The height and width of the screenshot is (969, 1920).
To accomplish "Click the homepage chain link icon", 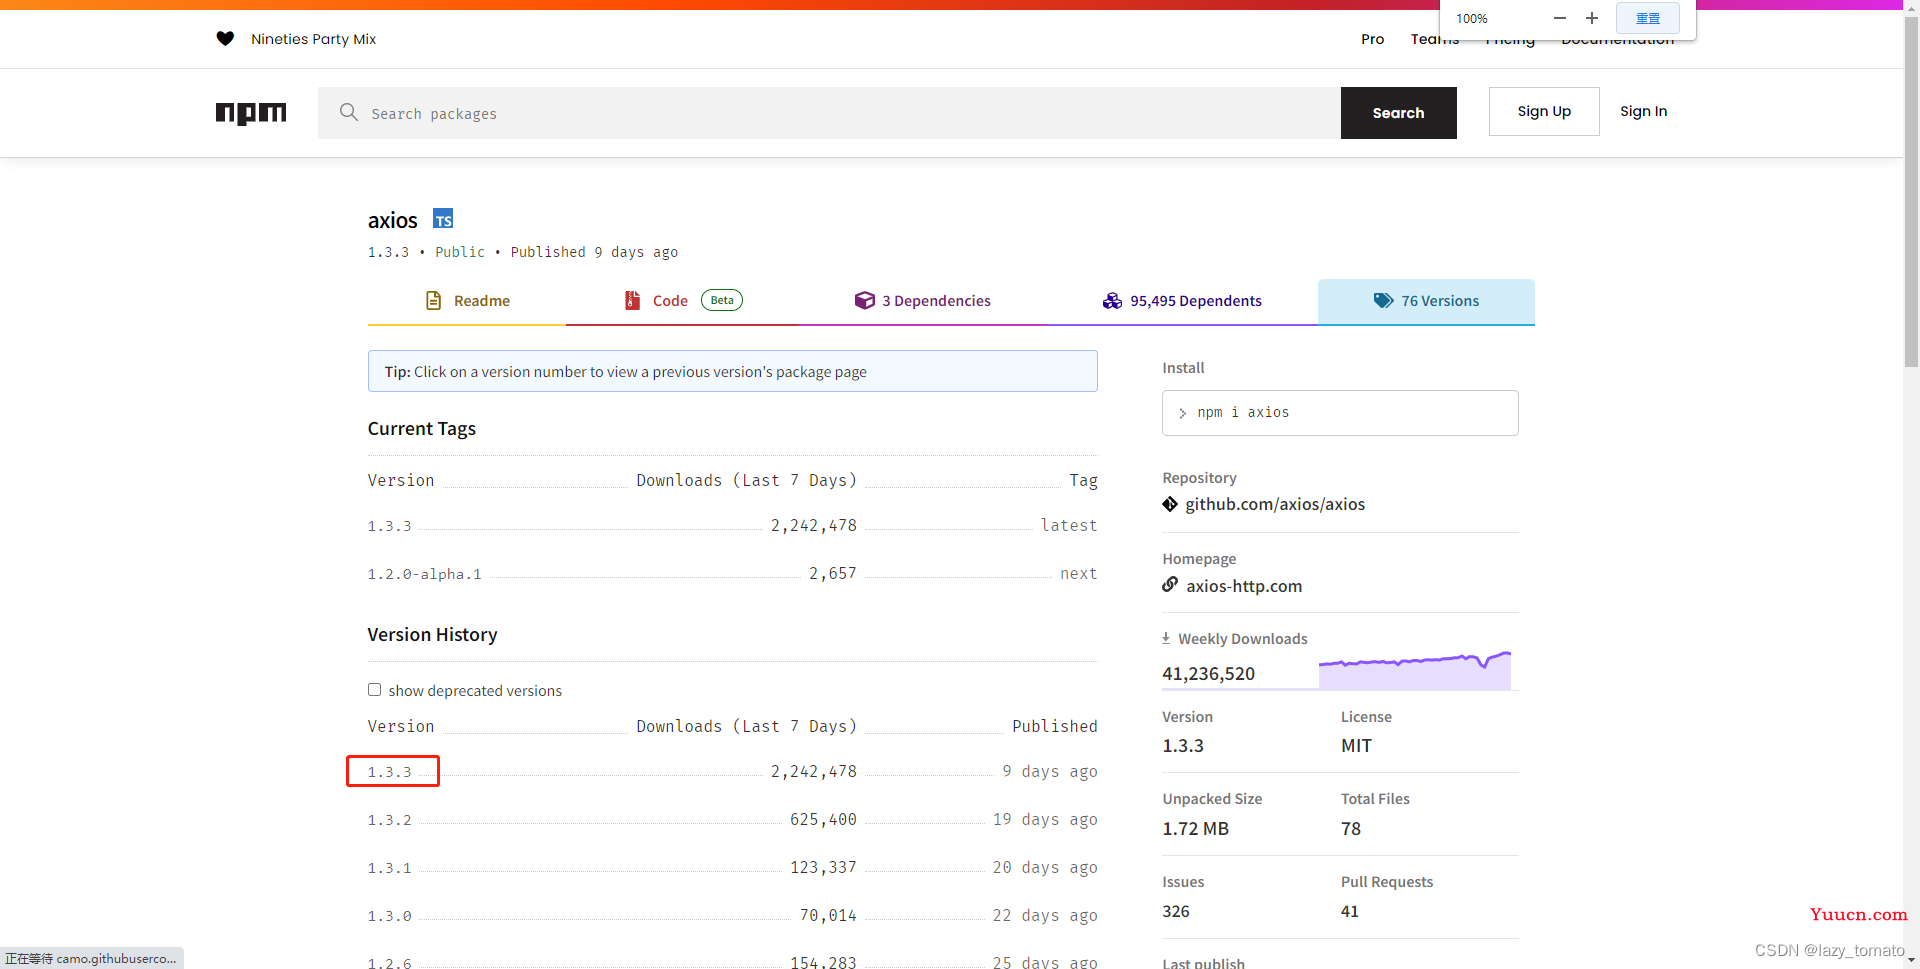I will pos(1170,585).
